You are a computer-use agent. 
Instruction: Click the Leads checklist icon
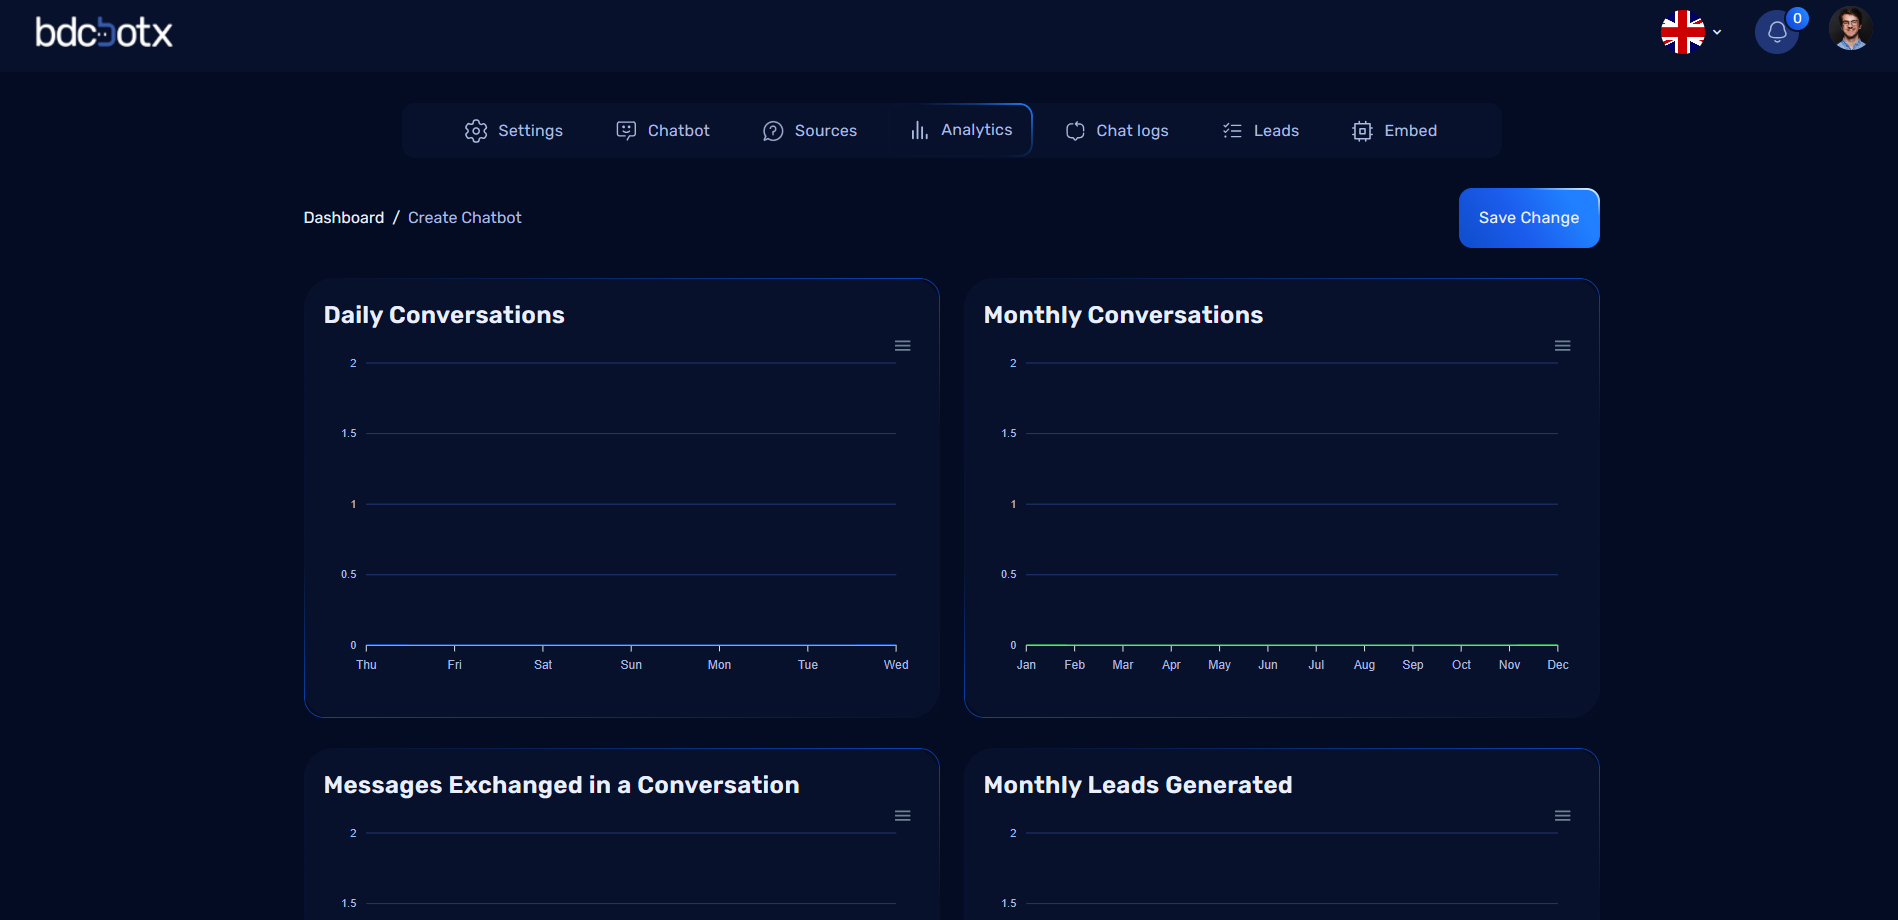click(x=1230, y=130)
